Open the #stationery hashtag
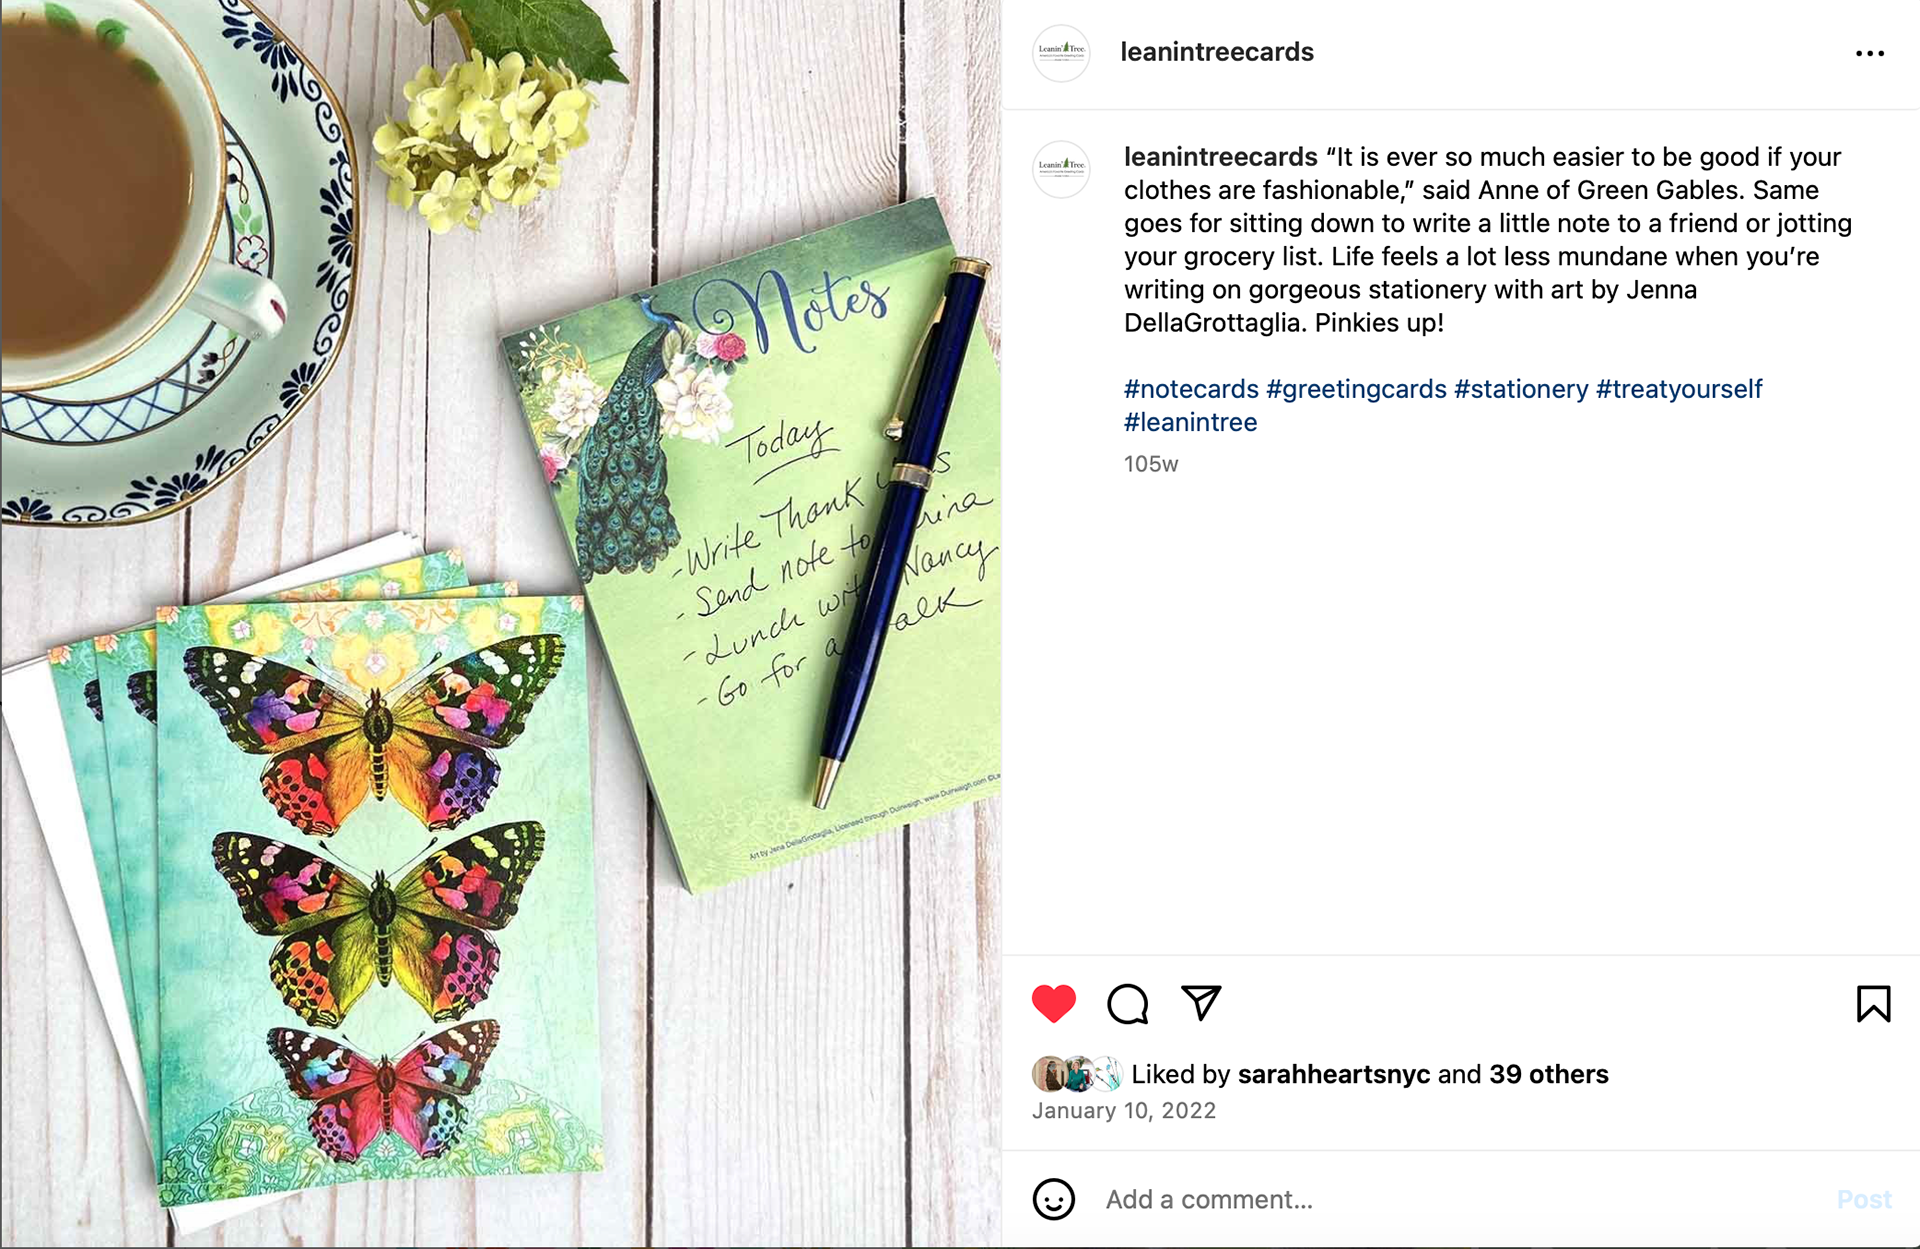Image resolution: width=1920 pixels, height=1249 pixels. 1521,389
